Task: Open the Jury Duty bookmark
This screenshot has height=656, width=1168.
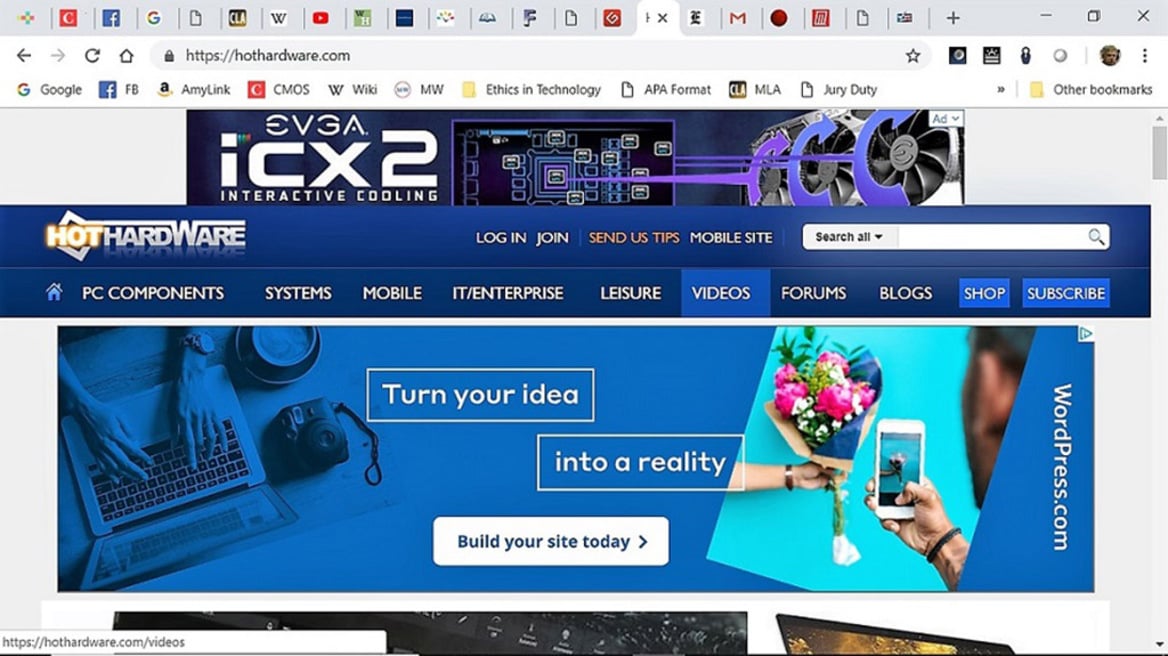Action: (838, 89)
